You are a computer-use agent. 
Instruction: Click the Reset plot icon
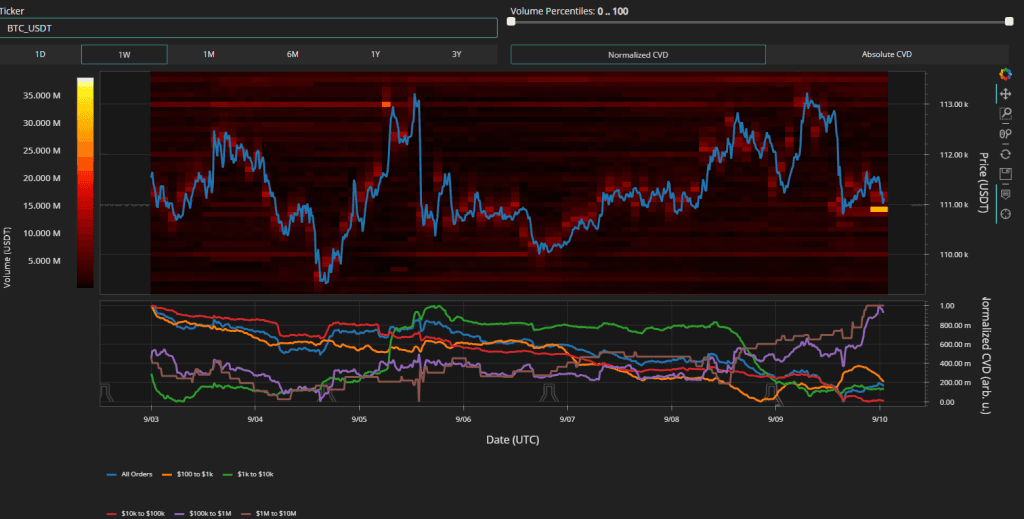coord(1005,153)
